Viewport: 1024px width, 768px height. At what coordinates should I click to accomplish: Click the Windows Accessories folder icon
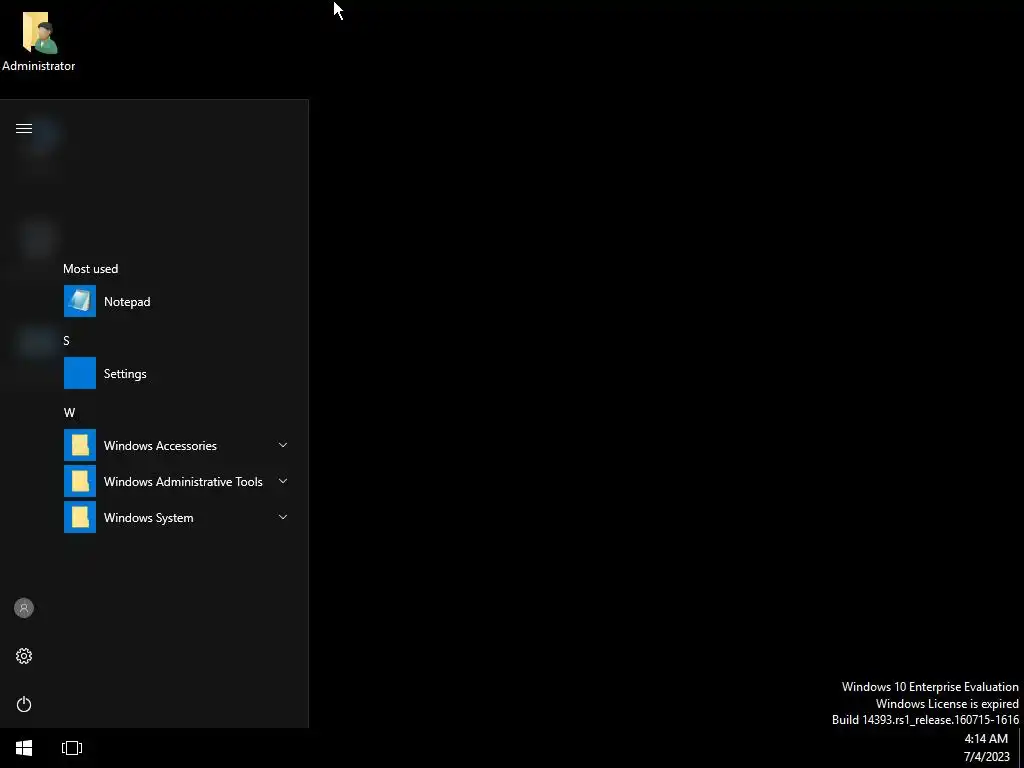(80, 445)
